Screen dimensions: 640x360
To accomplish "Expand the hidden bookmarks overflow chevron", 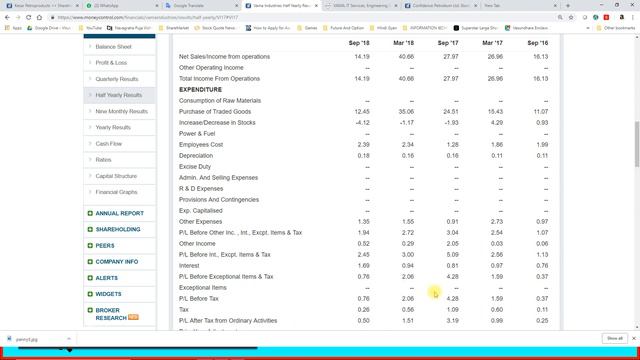I will tap(588, 28).
